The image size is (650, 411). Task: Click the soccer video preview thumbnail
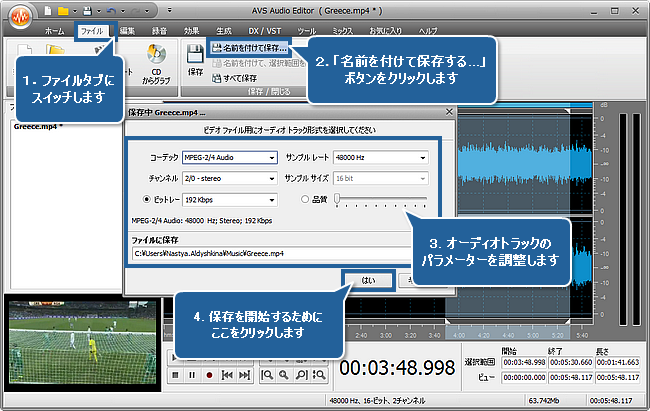(82, 342)
